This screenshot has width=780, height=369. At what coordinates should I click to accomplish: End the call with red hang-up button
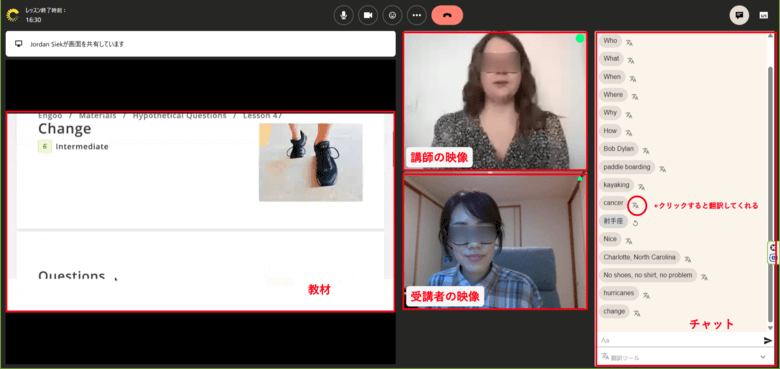coord(447,15)
